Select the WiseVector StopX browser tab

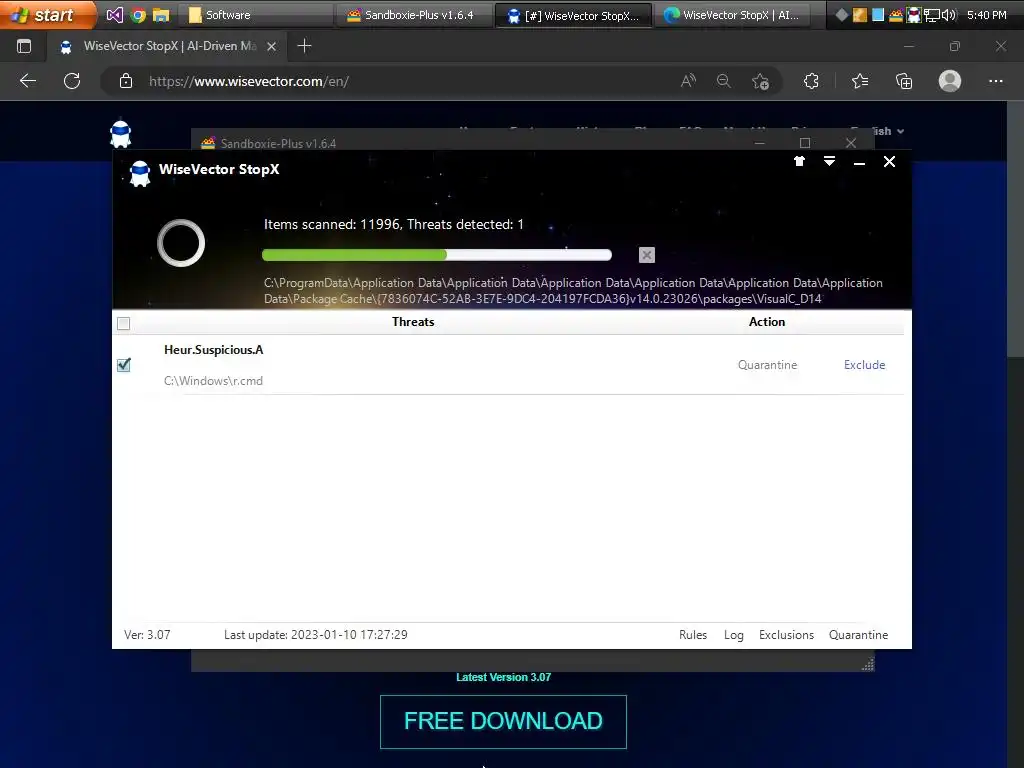tap(167, 46)
